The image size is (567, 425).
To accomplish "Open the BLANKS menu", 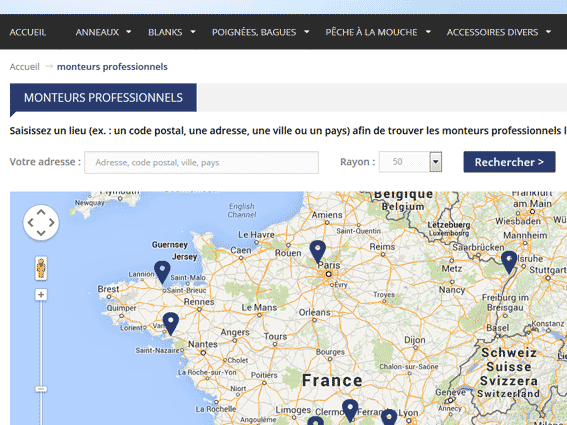I will coord(165,32).
